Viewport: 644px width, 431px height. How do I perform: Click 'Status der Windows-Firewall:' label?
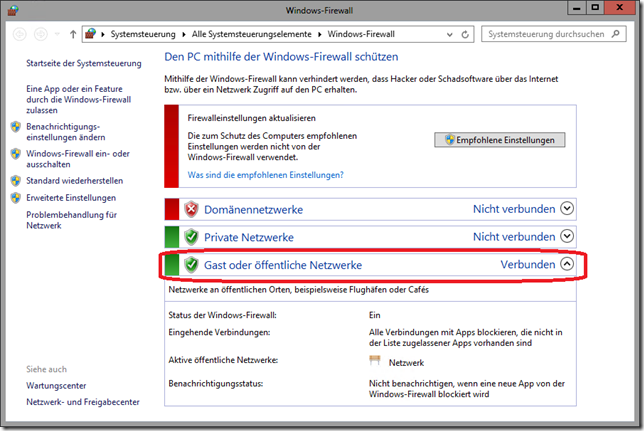pyautogui.click(x=222, y=315)
